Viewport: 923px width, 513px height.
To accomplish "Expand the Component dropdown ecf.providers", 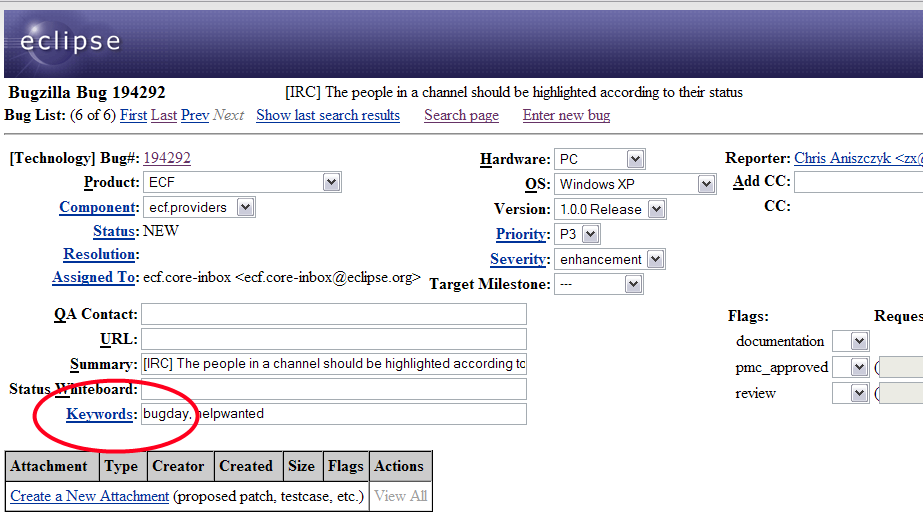I will coord(199,207).
